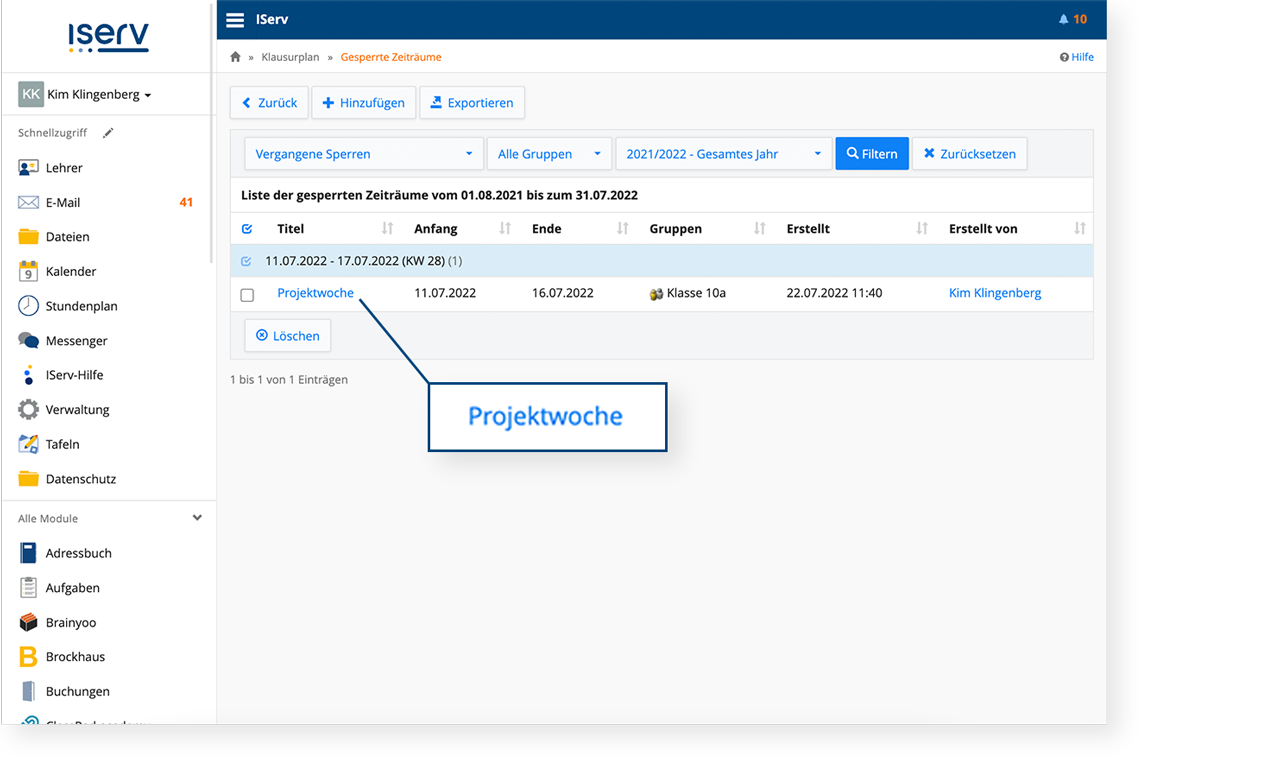The width and height of the screenshot is (1280, 766).
Task: Open the Kalender module icon
Action: (x=28, y=271)
